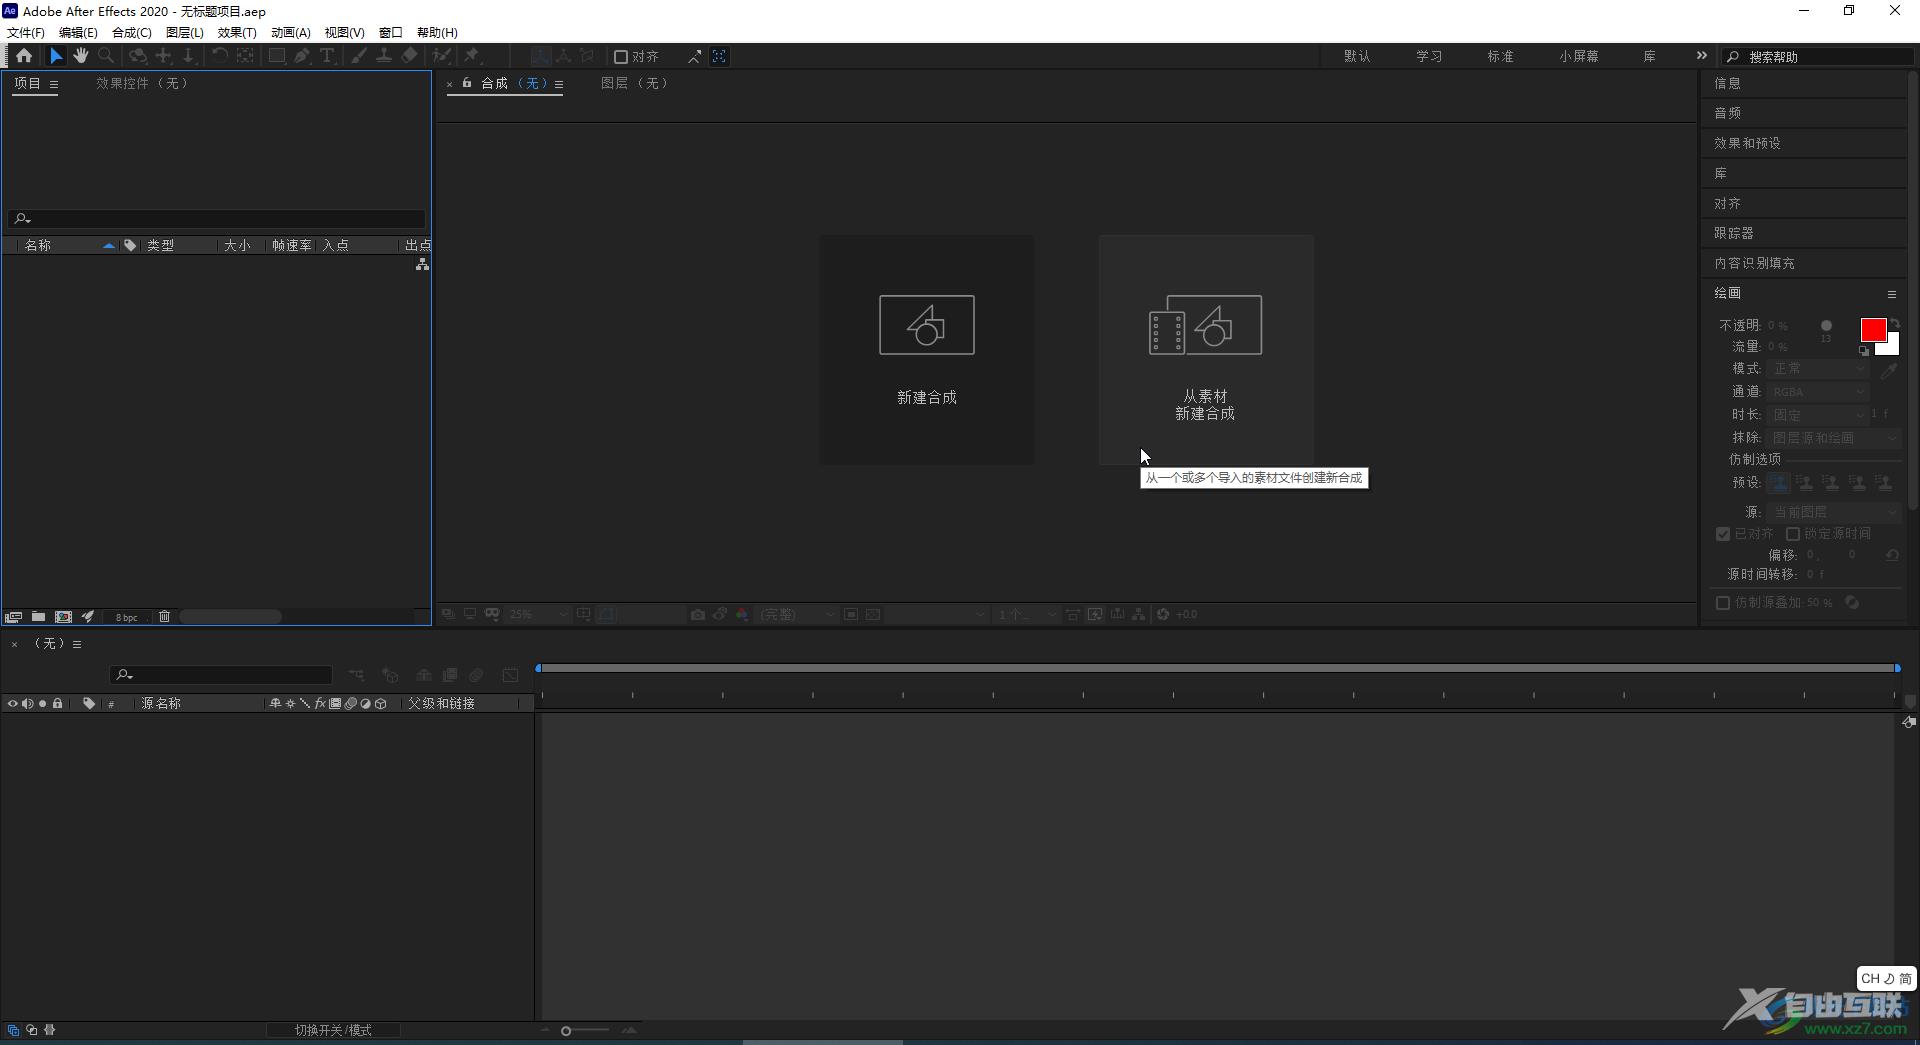The image size is (1920, 1045).
Task: Select the Zoom magnifier tool
Action: (x=106, y=56)
